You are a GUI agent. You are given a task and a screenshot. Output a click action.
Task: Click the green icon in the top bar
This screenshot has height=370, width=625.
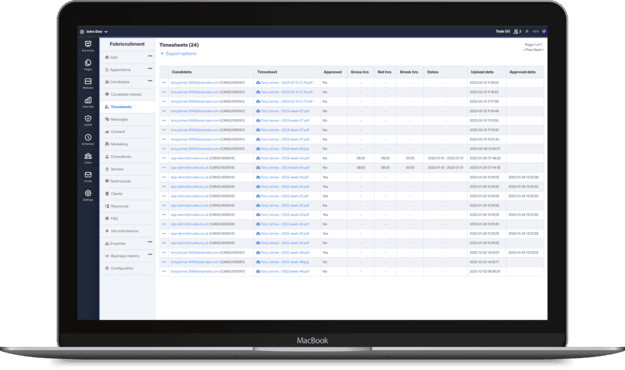(527, 31)
